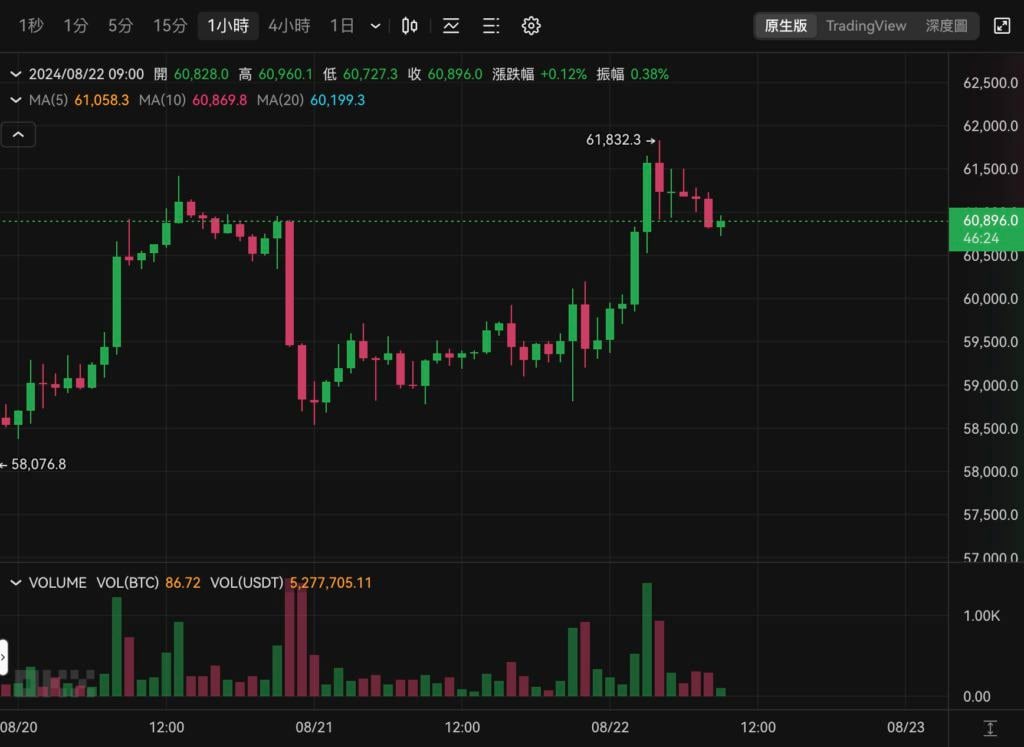Open chart settings gear
The width and height of the screenshot is (1024, 747).
(531, 26)
